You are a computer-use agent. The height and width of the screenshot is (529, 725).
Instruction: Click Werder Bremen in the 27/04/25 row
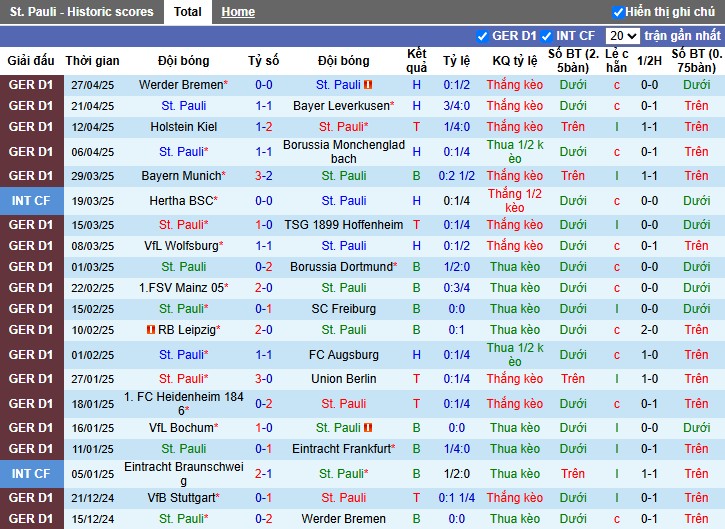tap(181, 85)
